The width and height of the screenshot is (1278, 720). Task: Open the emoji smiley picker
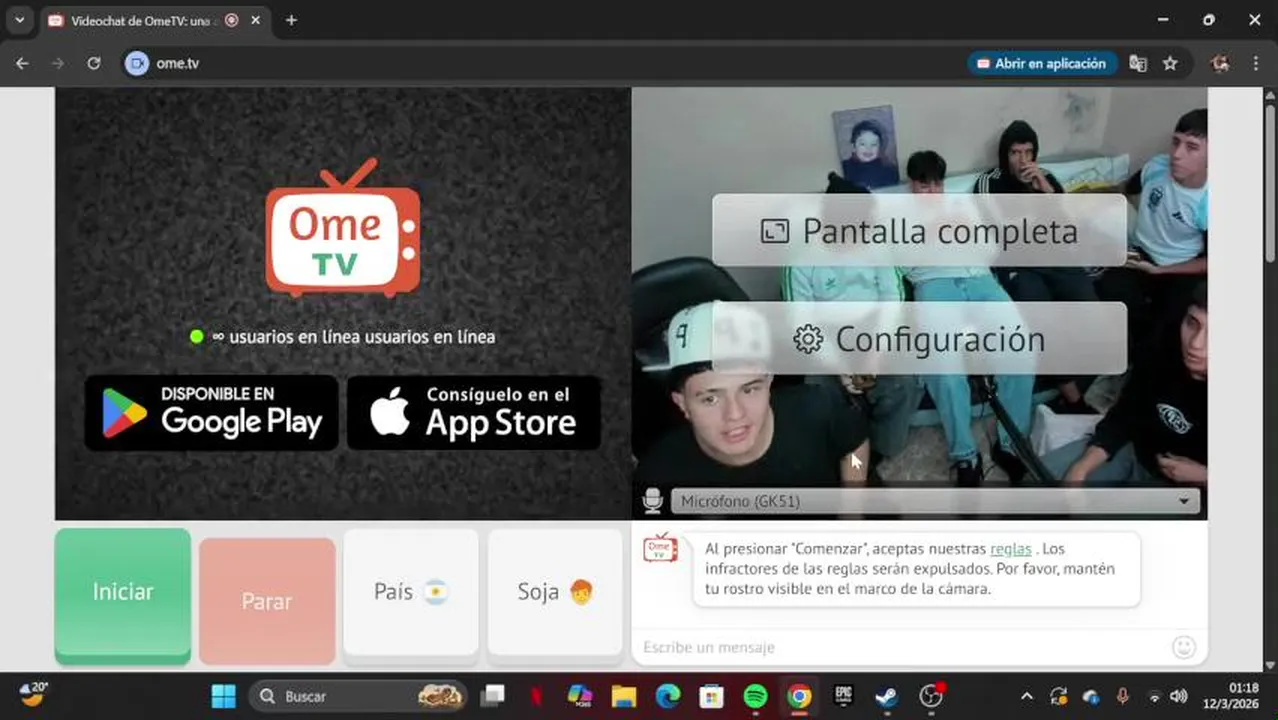coord(1184,647)
